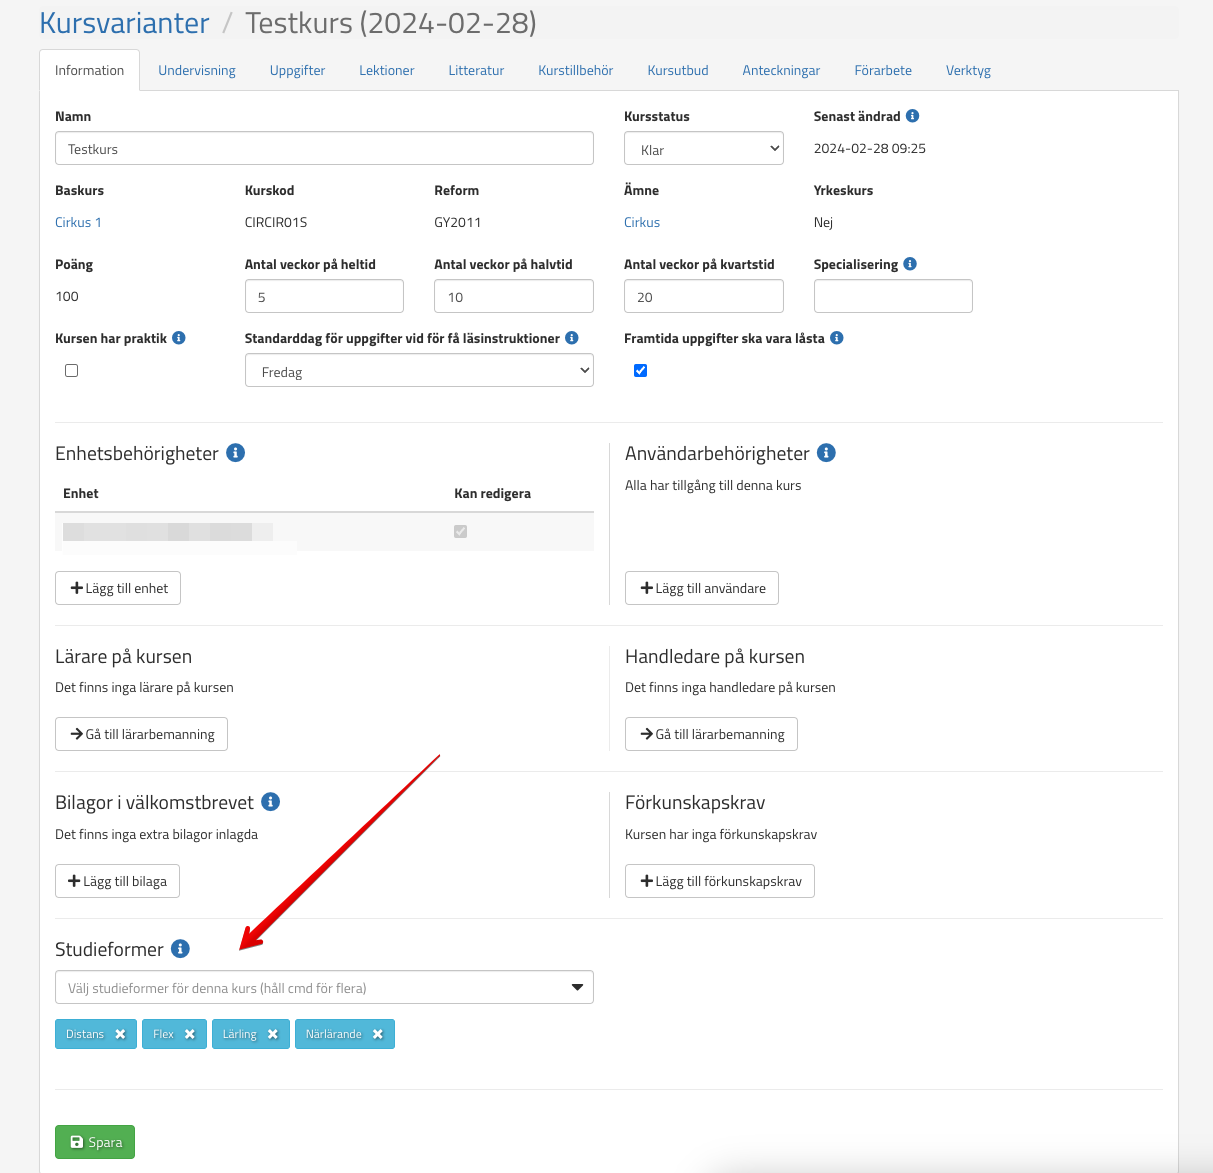Open the Kursstatus dropdown showing Klar
The height and width of the screenshot is (1173, 1213).
tap(703, 149)
